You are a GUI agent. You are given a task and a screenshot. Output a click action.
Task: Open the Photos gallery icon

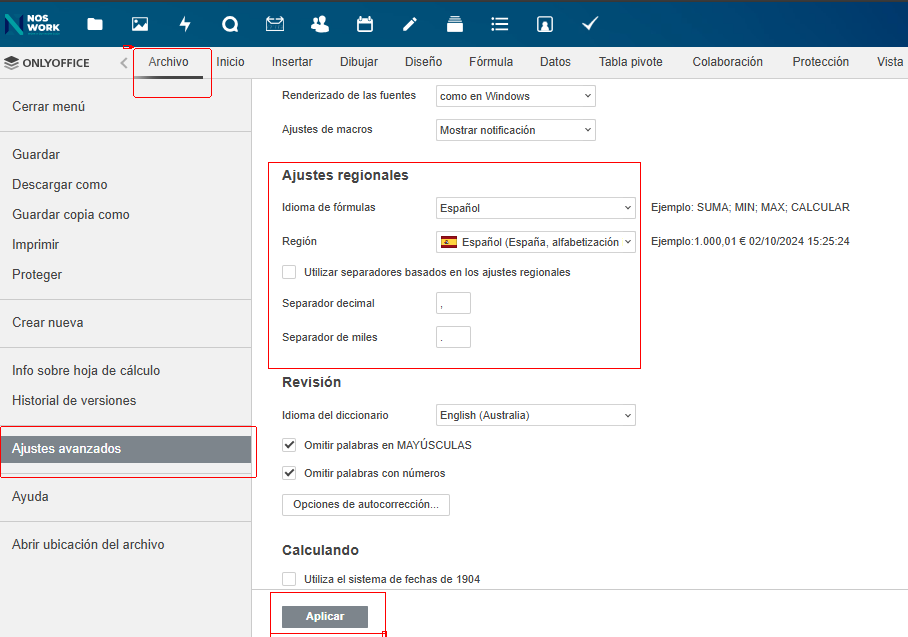click(140, 24)
